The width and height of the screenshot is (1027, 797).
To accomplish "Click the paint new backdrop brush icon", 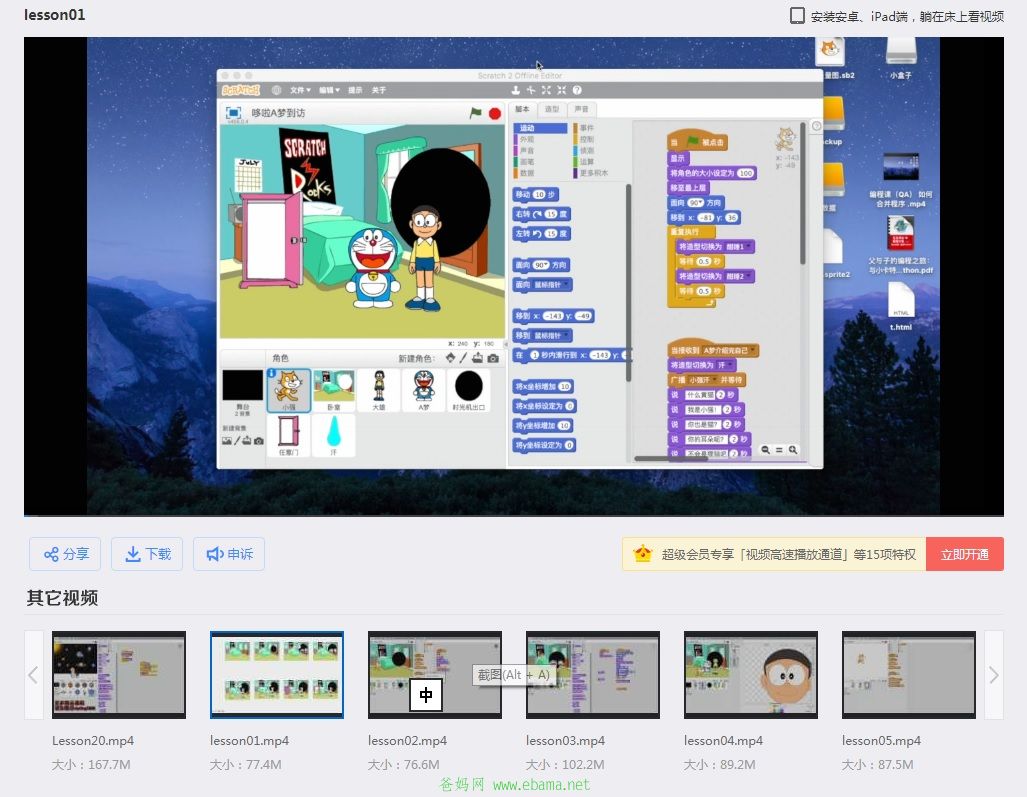I will pyautogui.click(x=237, y=441).
